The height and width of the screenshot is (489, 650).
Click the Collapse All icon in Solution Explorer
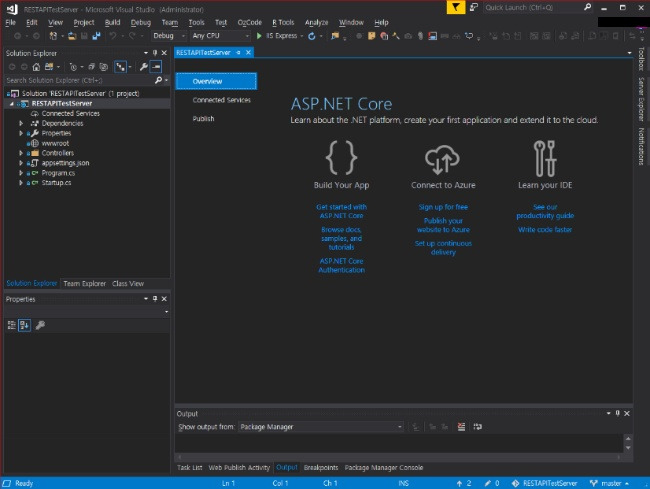tap(92, 67)
